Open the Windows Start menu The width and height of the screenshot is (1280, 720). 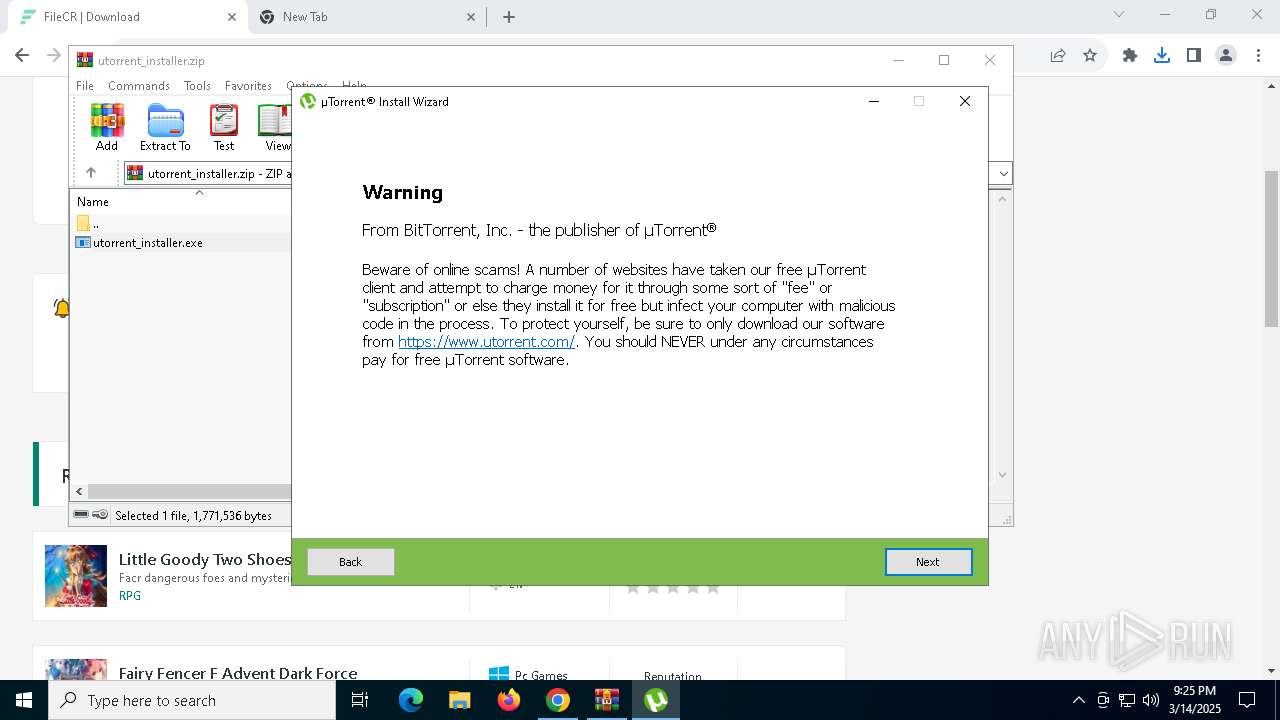pos(24,700)
